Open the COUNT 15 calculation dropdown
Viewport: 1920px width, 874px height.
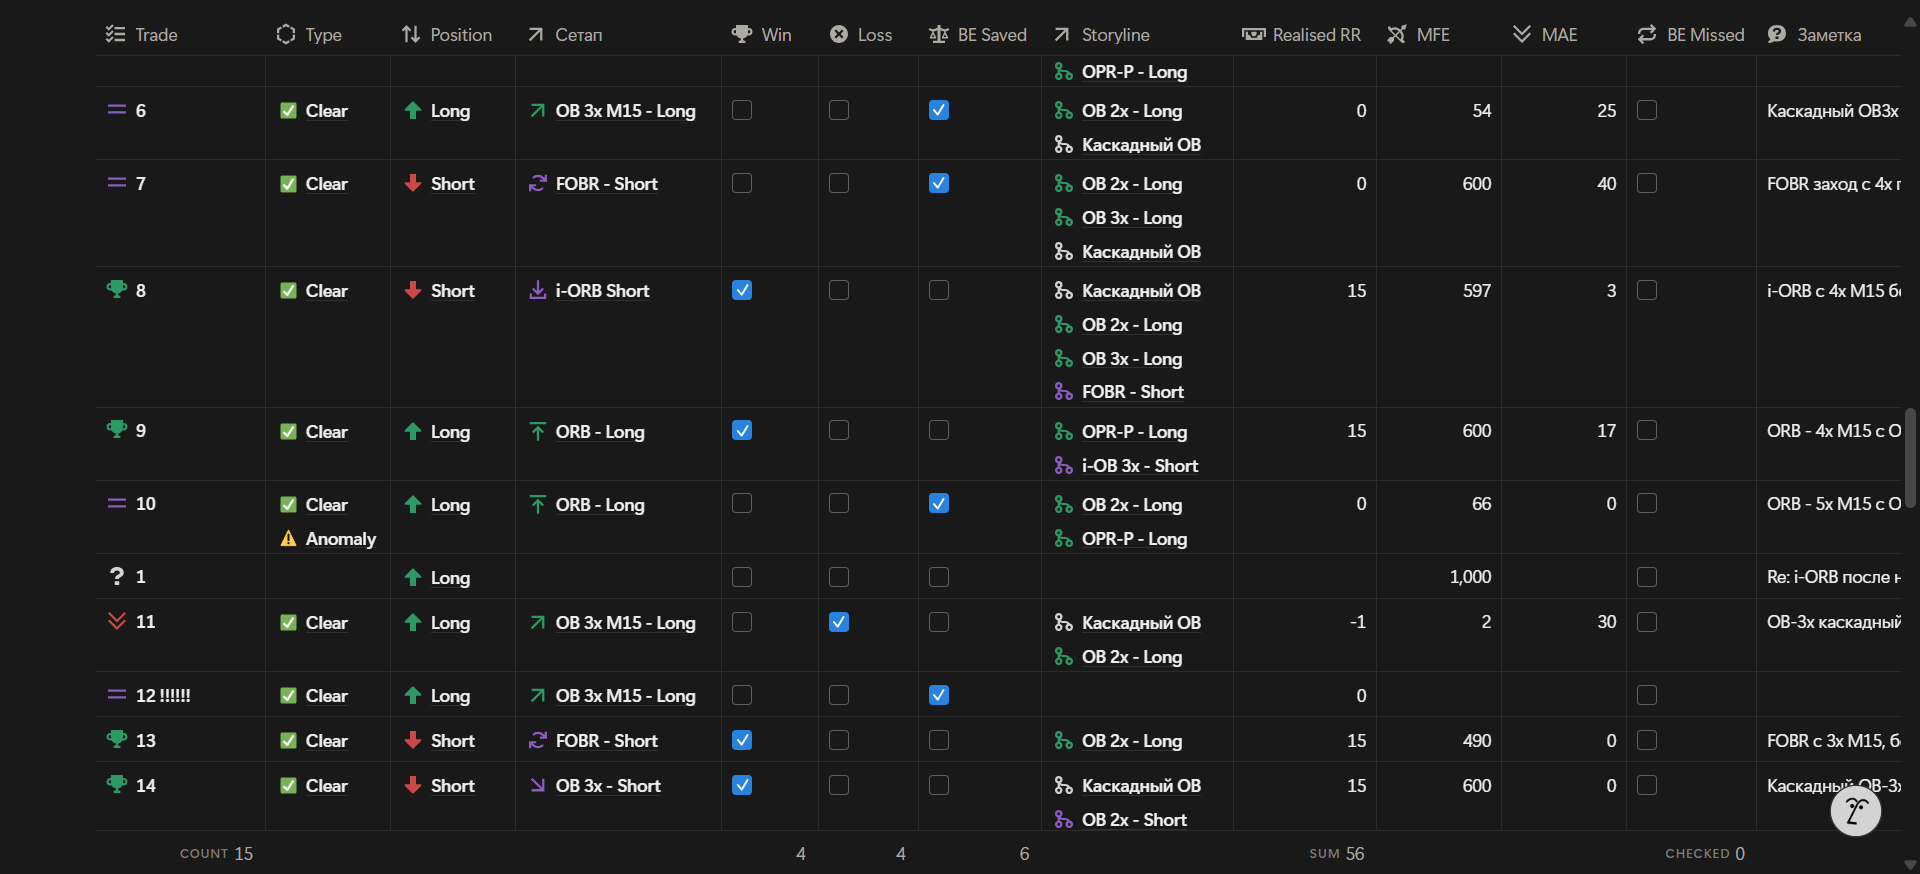tap(216, 853)
